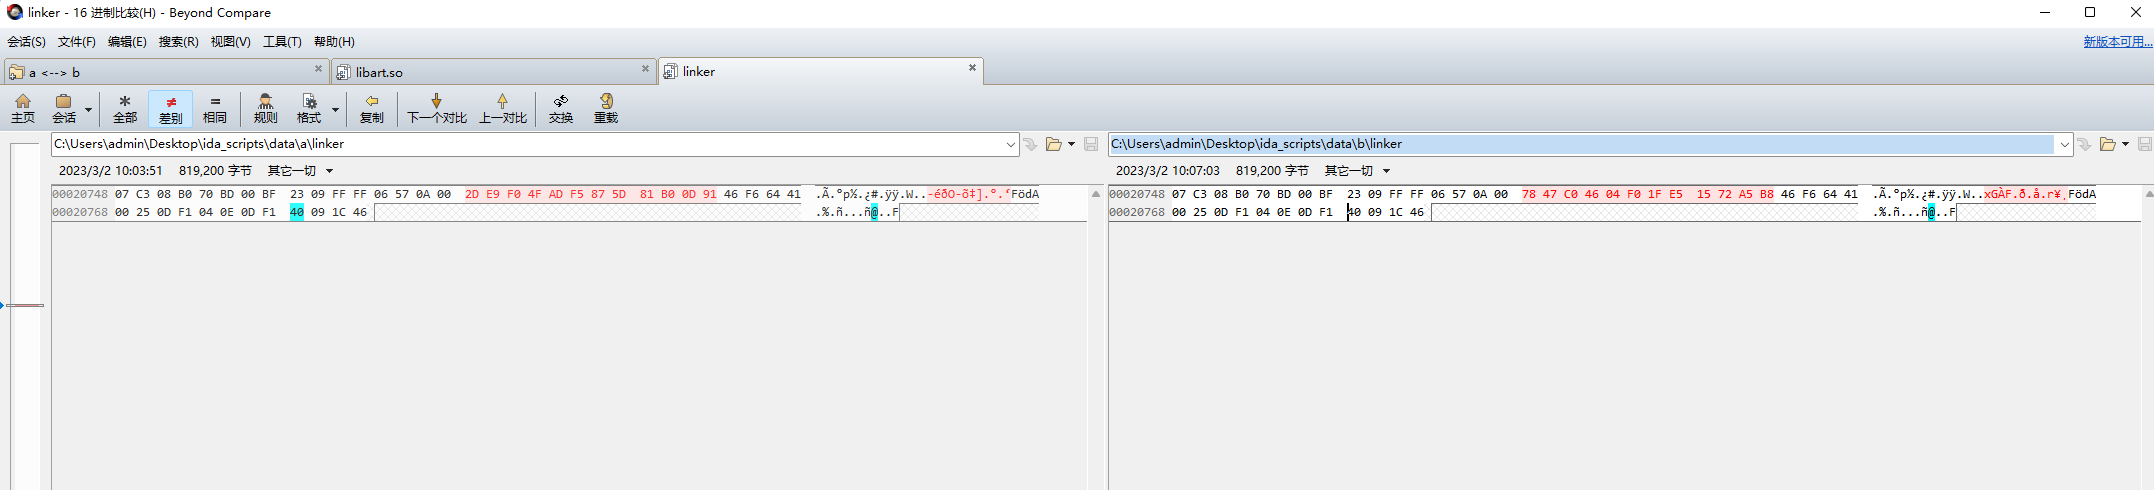Switch to the libart.so tab
The width and height of the screenshot is (2154, 490).
pos(380,72)
